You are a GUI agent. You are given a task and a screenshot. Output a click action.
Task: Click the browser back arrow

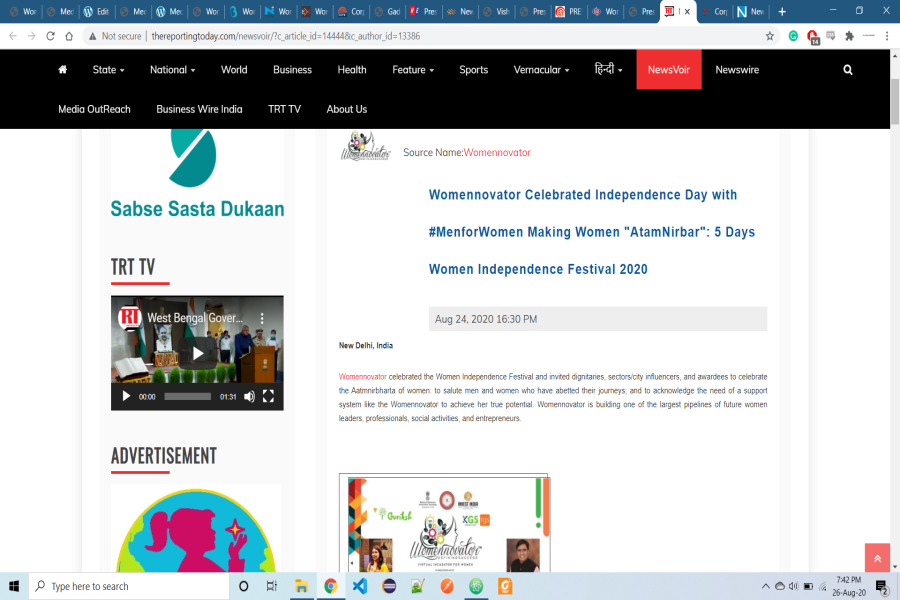(x=13, y=36)
